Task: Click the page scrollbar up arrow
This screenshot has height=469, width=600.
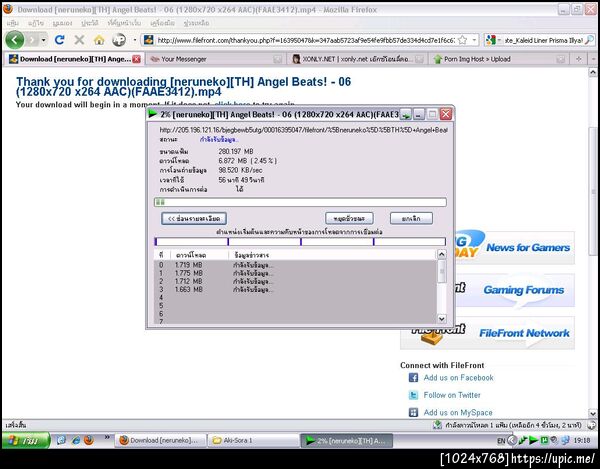Action: pyautogui.click(x=593, y=72)
